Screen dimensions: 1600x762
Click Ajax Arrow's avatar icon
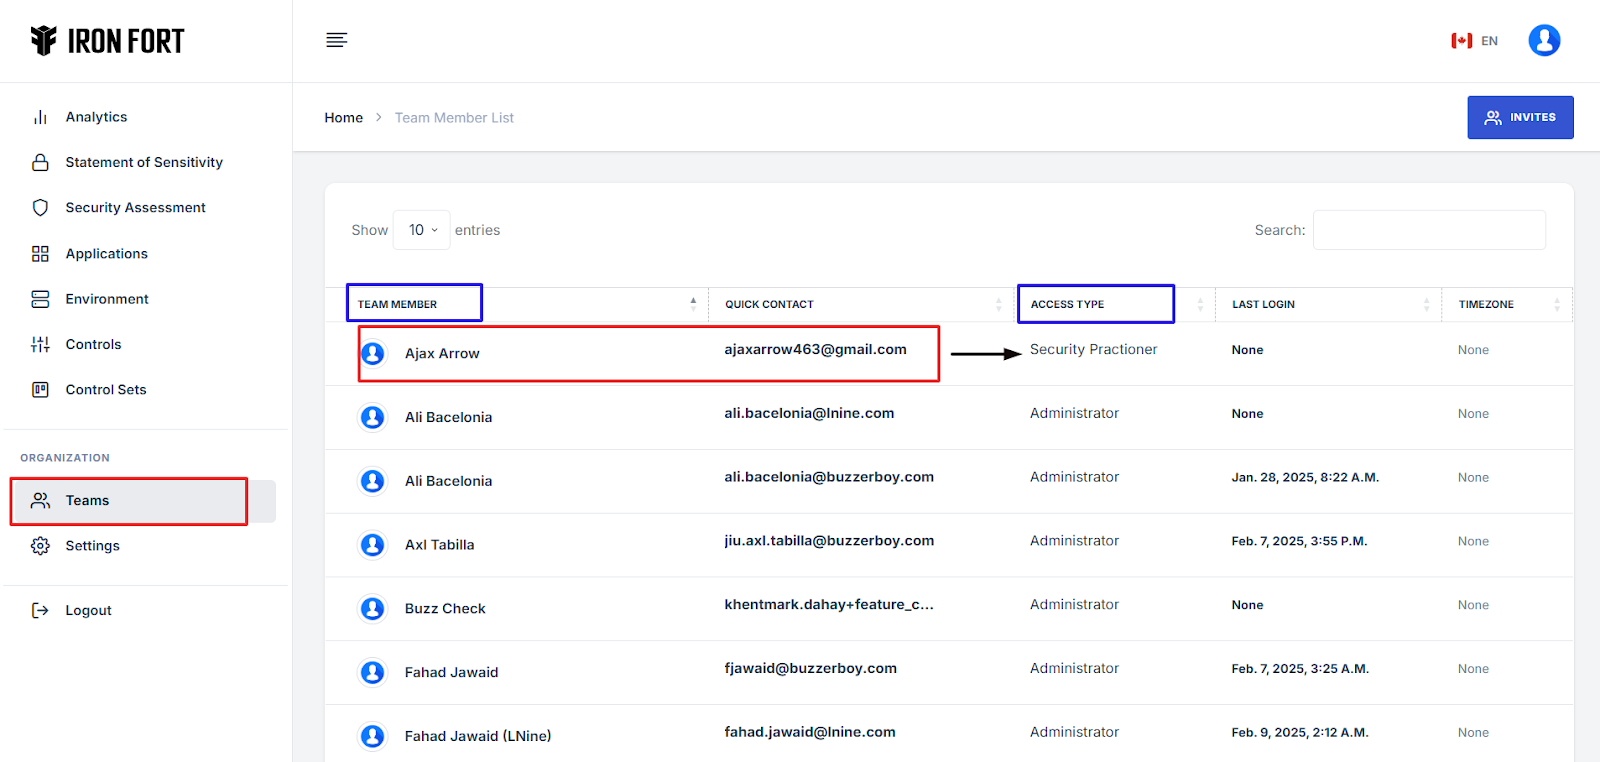coord(373,353)
